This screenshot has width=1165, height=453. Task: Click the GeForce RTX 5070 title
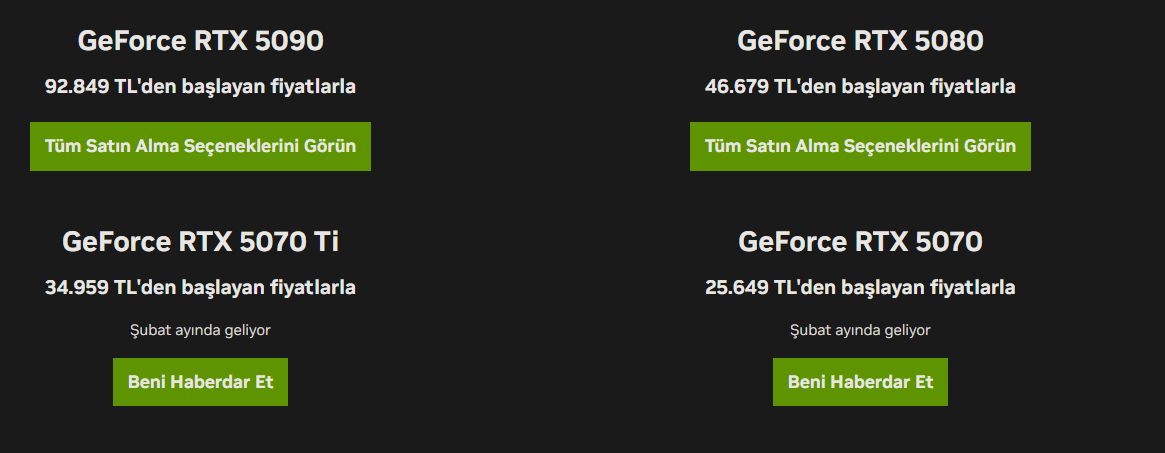[x=860, y=242]
